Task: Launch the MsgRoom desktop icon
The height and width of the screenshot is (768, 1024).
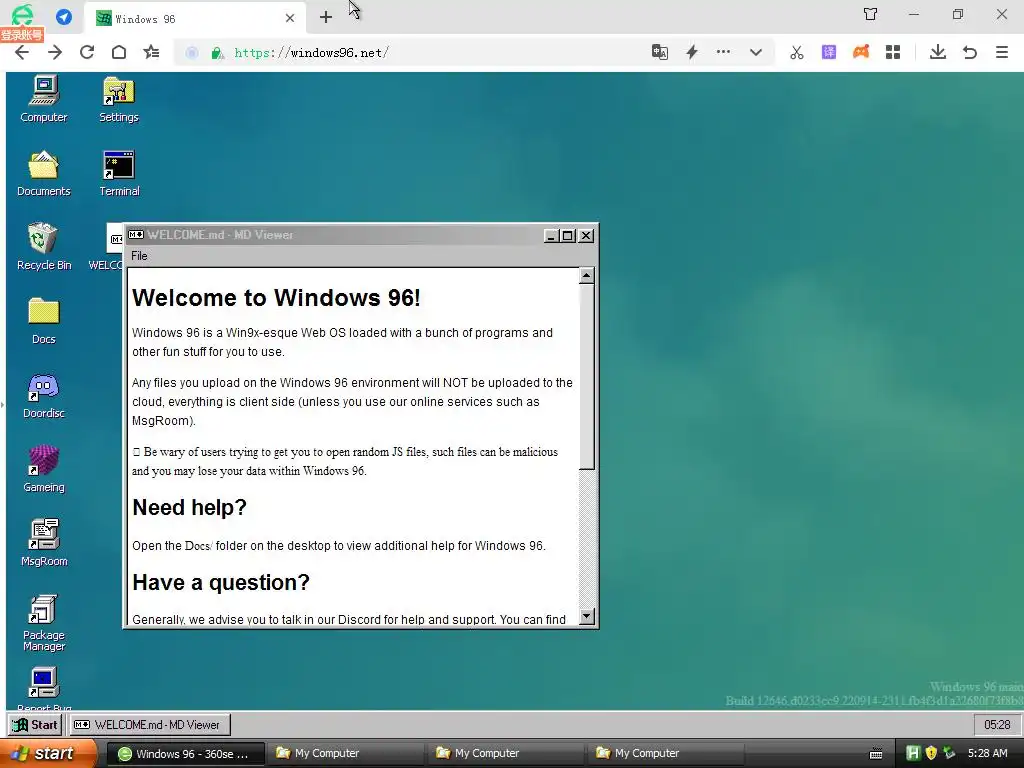Action: (44, 543)
